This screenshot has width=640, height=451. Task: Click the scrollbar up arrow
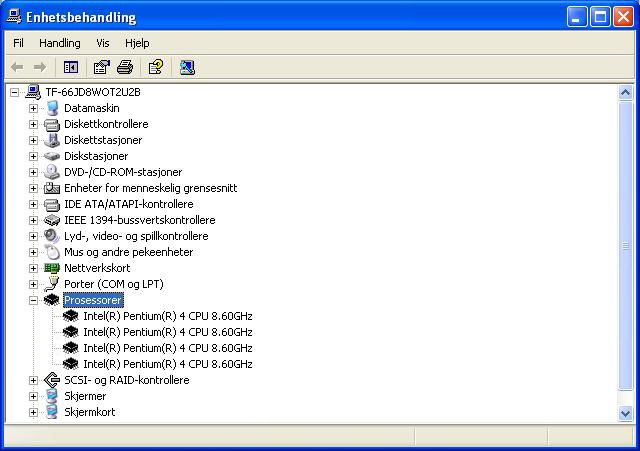pyautogui.click(x=625, y=93)
